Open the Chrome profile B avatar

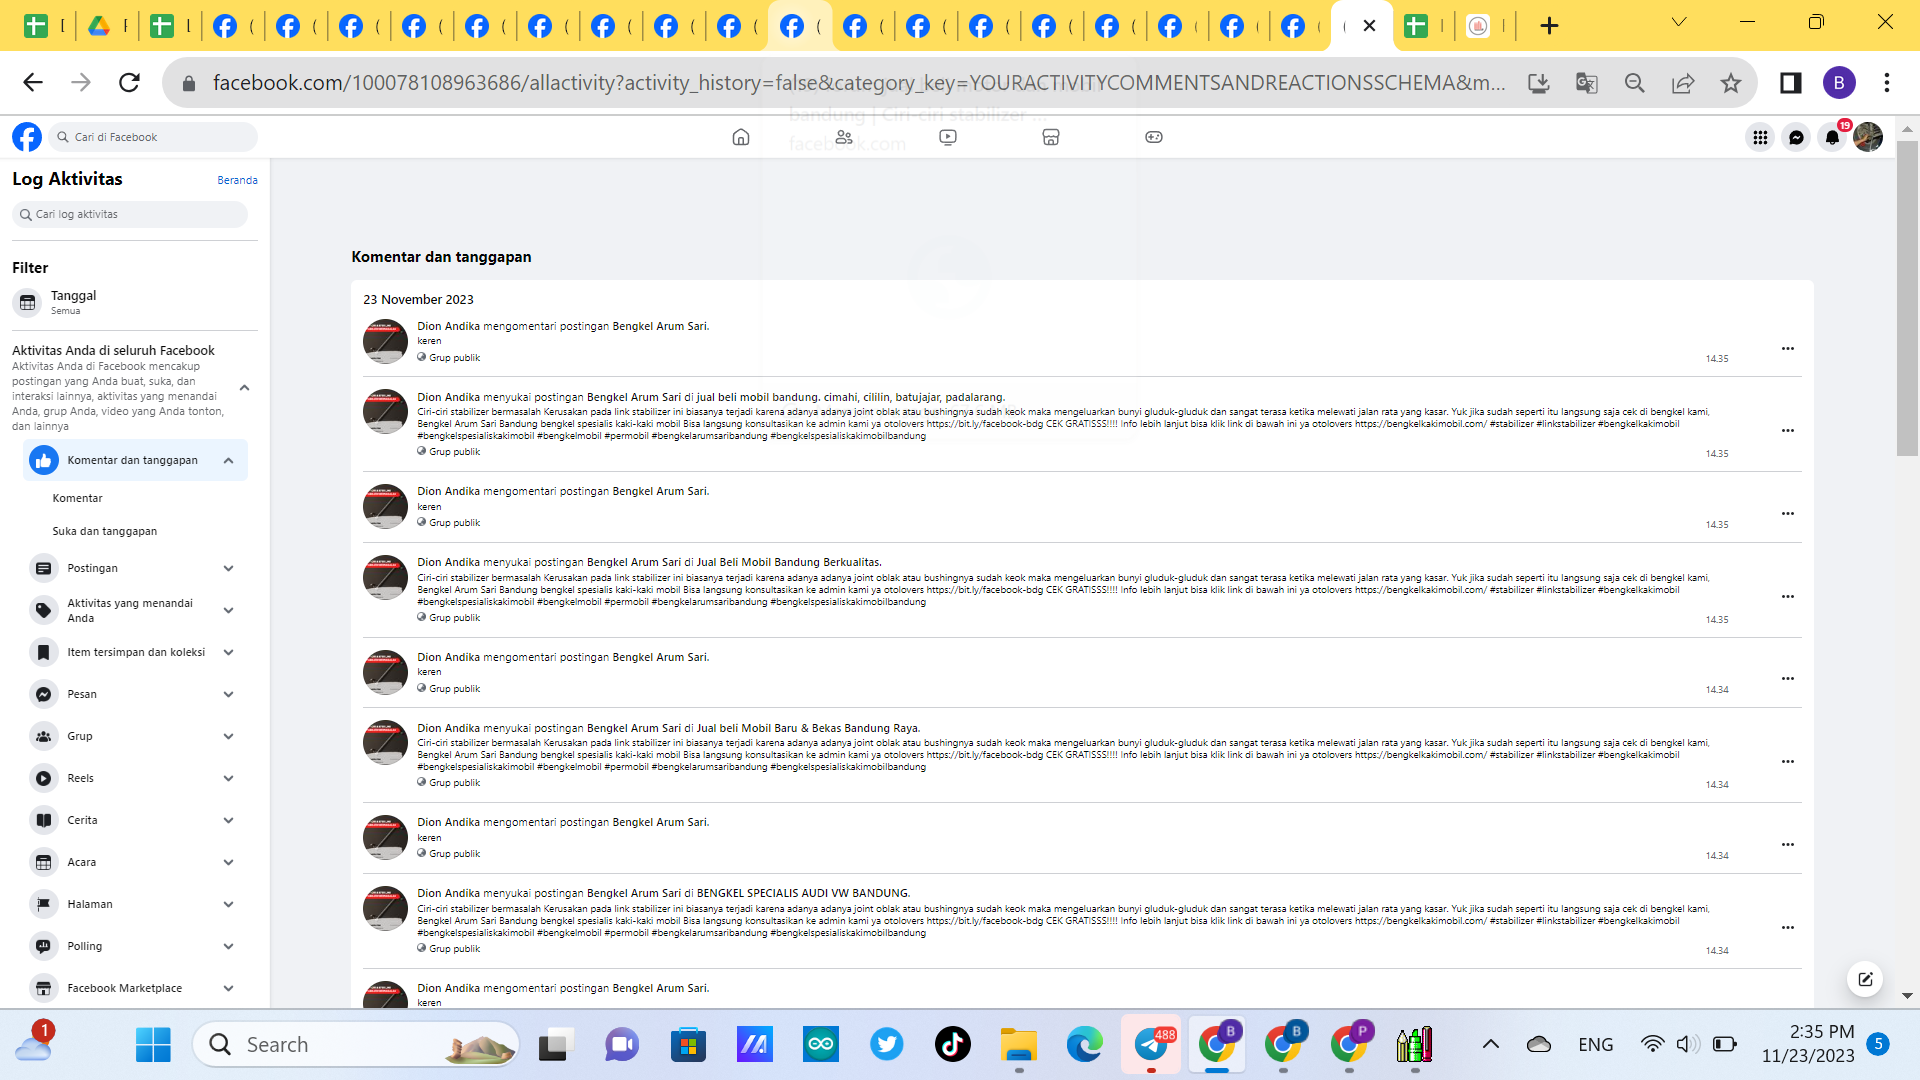pyautogui.click(x=1839, y=83)
